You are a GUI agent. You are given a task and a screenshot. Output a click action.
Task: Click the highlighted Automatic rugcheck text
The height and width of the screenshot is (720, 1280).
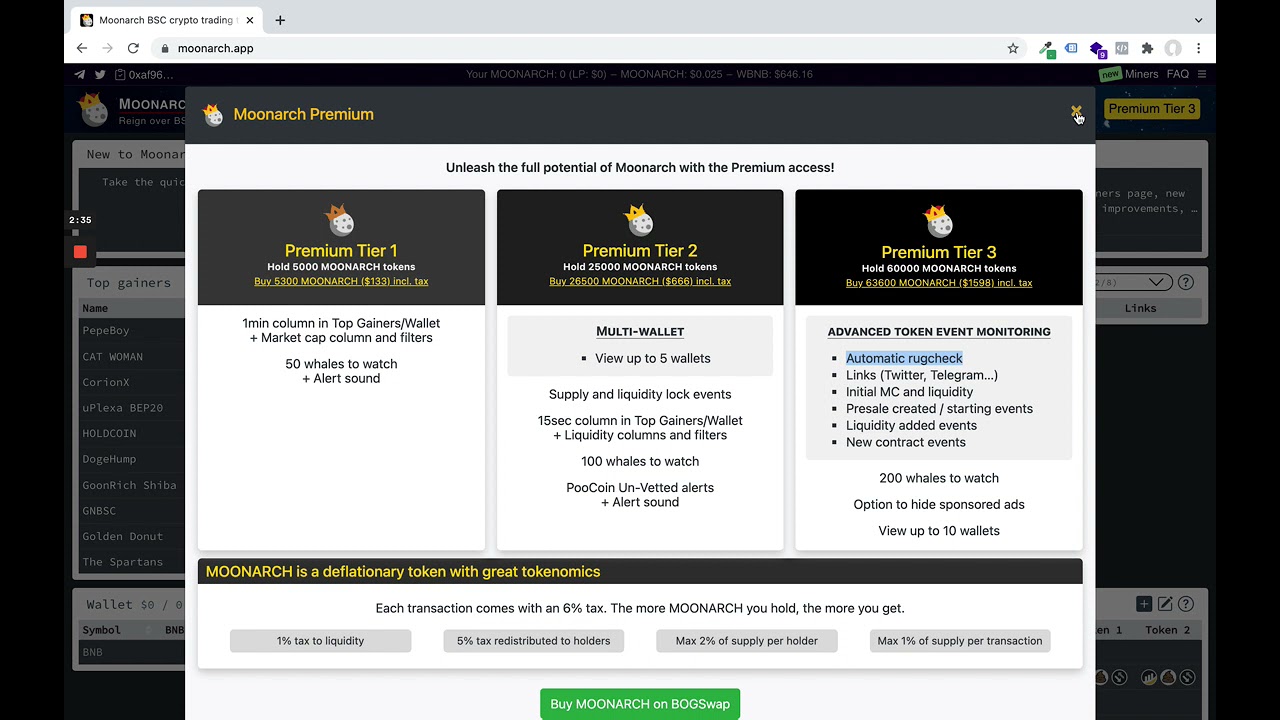tap(904, 358)
